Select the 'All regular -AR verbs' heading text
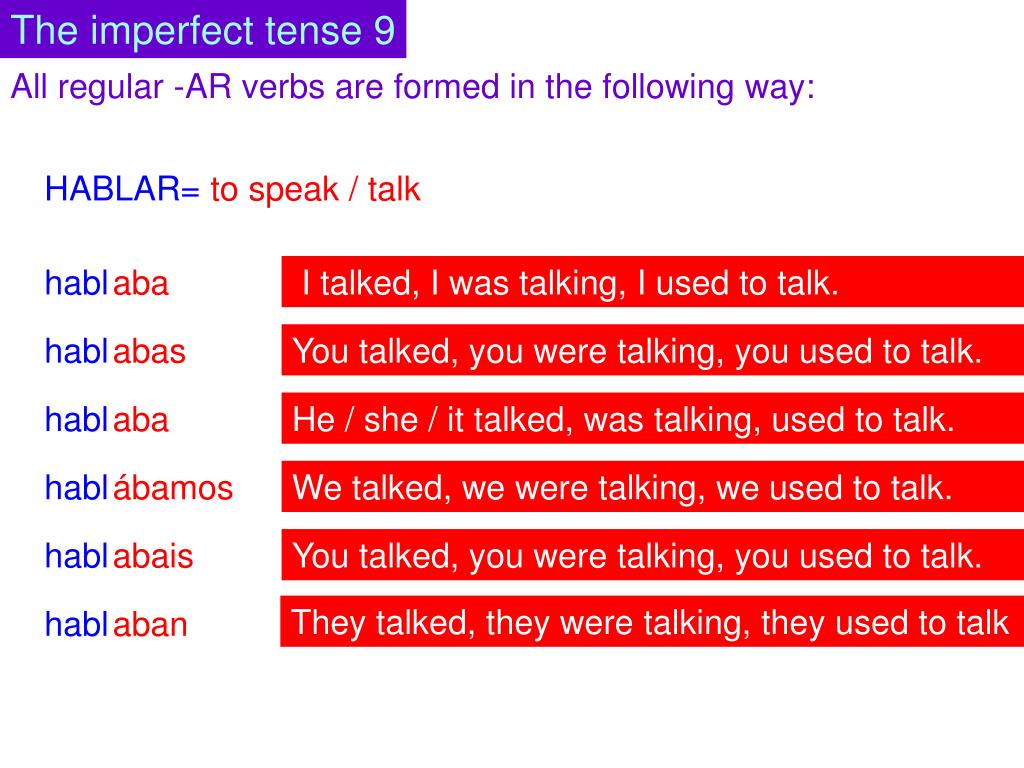This screenshot has width=1024, height=768. (413, 88)
